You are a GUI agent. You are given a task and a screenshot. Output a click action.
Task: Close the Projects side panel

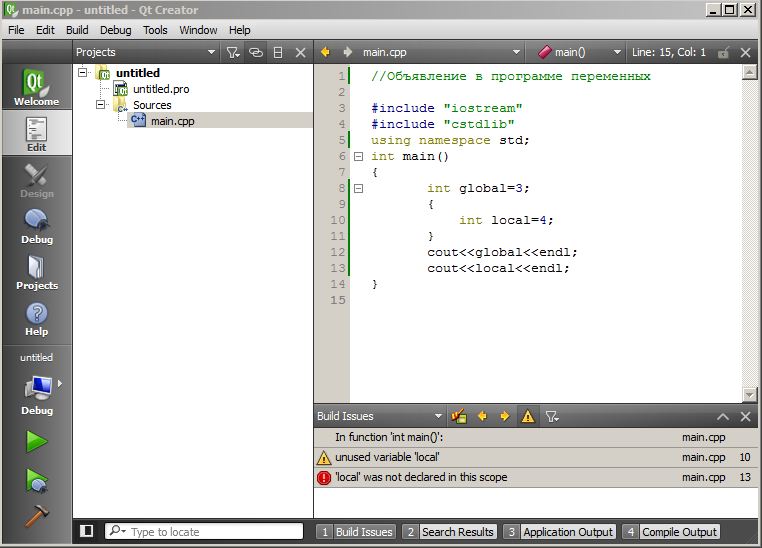click(300, 52)
